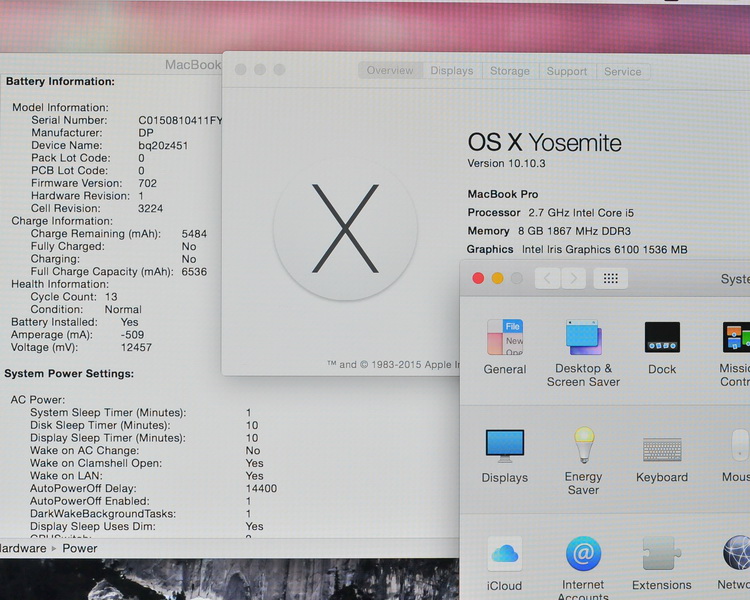The height and width of the screenshot is (600, 750).
Task: Switch to the Storage tab
Action: click(510, 71)
